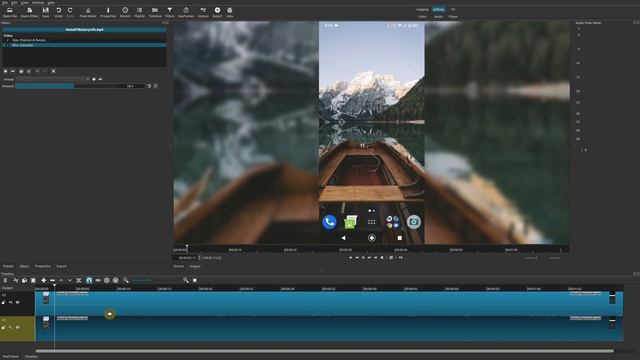Switch to the Export tab

coord(62,266)
